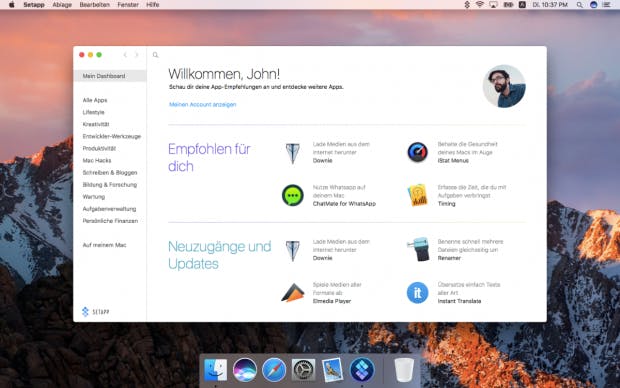The width and height of the screenshot is (620, 388).
Task: Click the Setapp icon in the Dock
Action: pyautogui.click(x=362, y=370)
